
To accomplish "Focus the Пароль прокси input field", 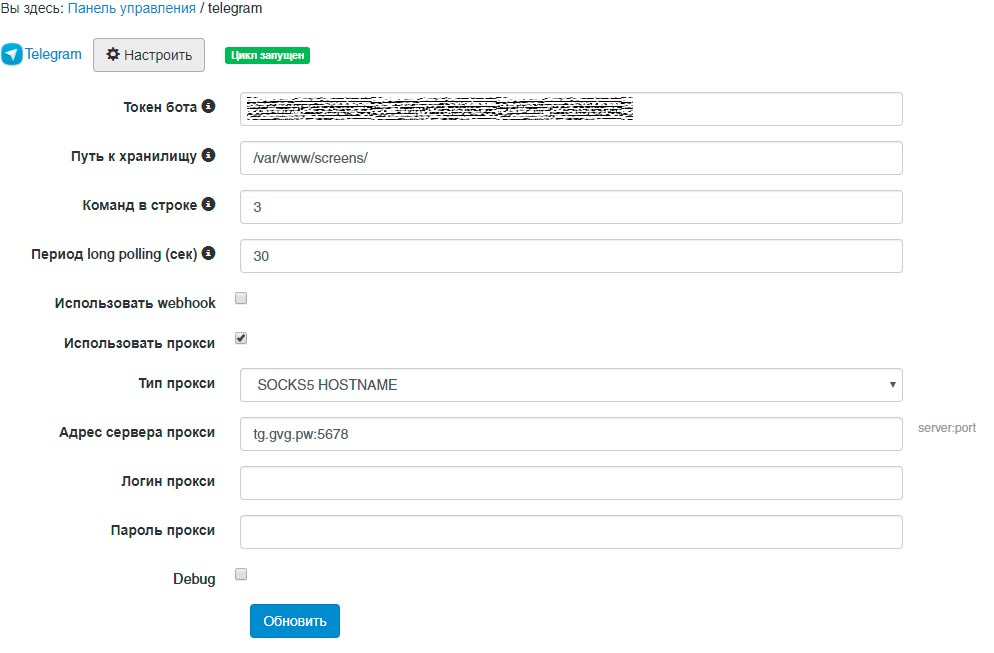I will 570,532.
